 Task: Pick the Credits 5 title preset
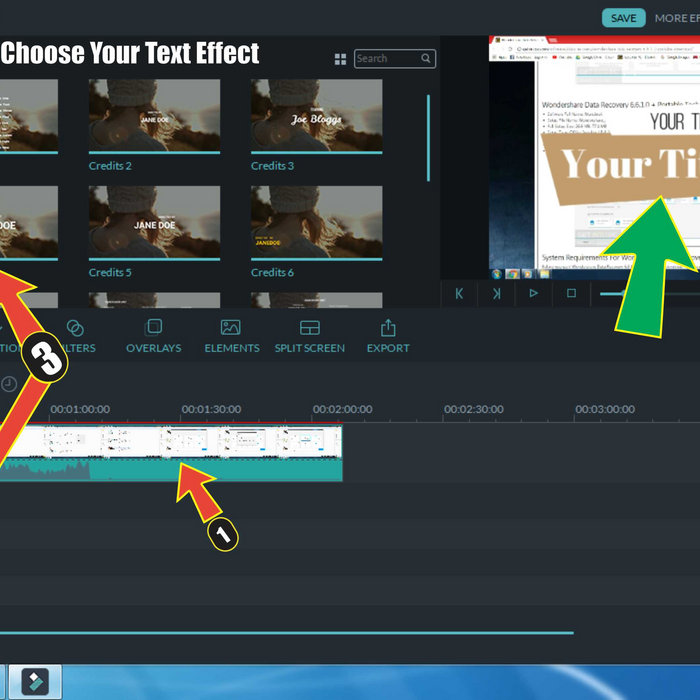coord(154,222)
